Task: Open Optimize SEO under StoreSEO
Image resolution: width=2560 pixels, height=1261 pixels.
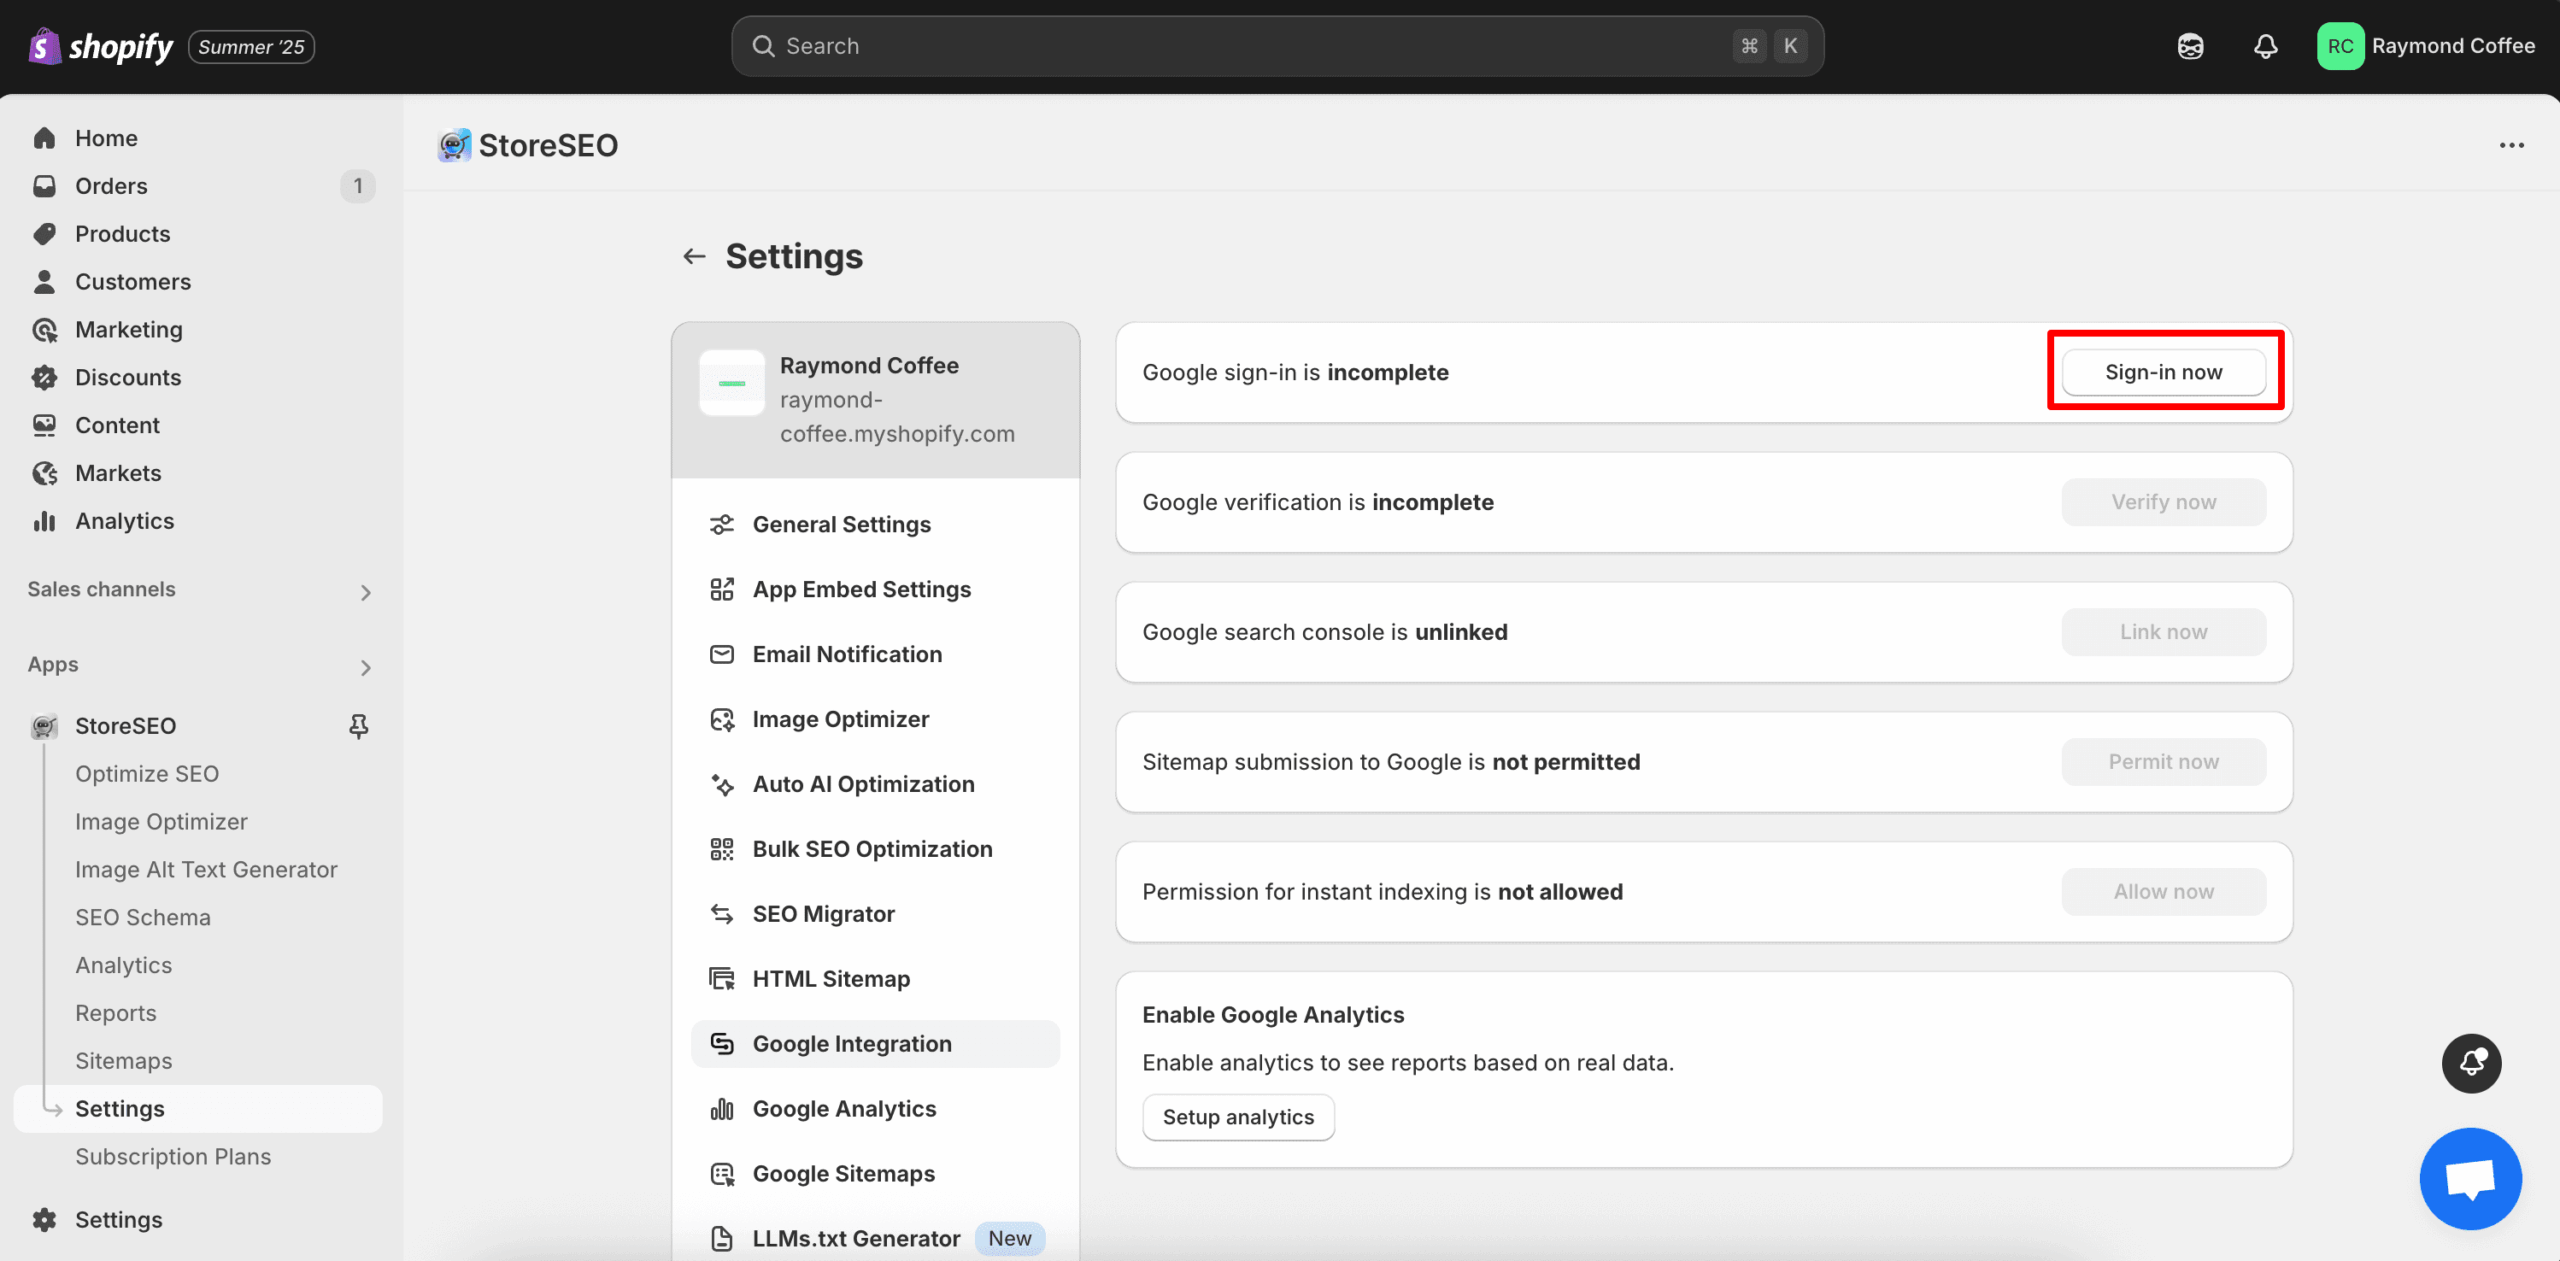Action: click(147, 774)
